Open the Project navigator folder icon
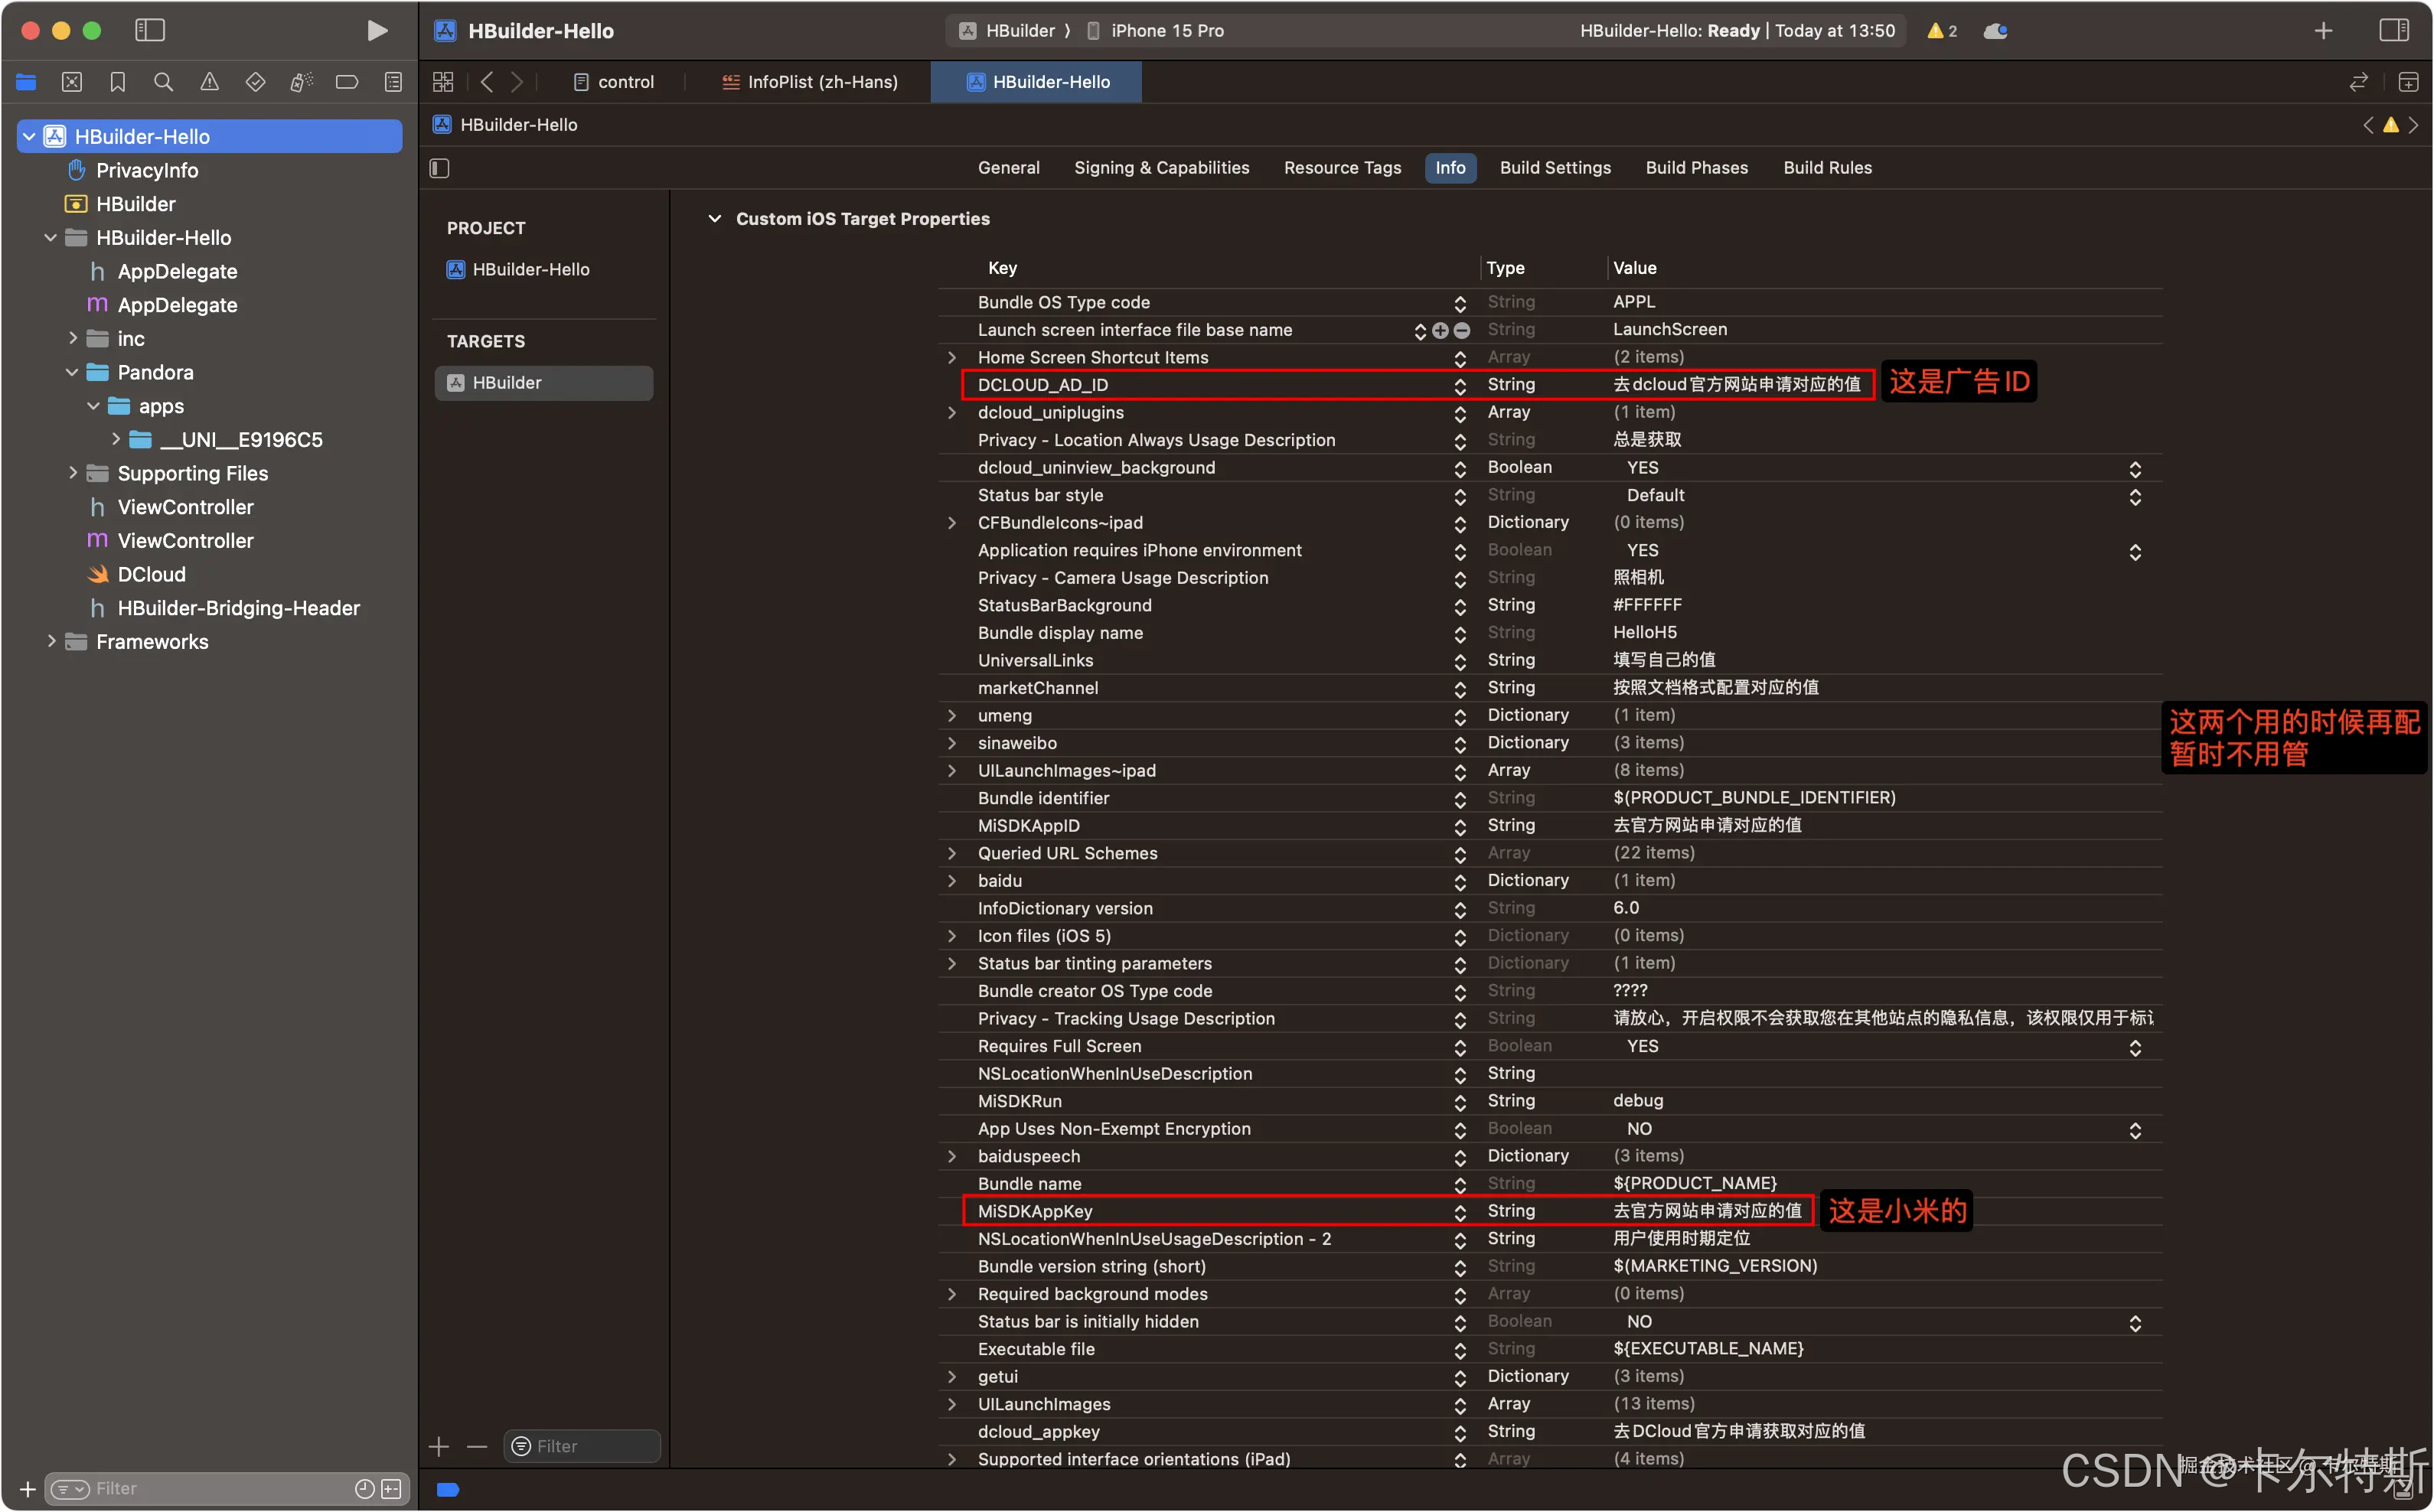 pyautogui.click(x=26, y=82)
